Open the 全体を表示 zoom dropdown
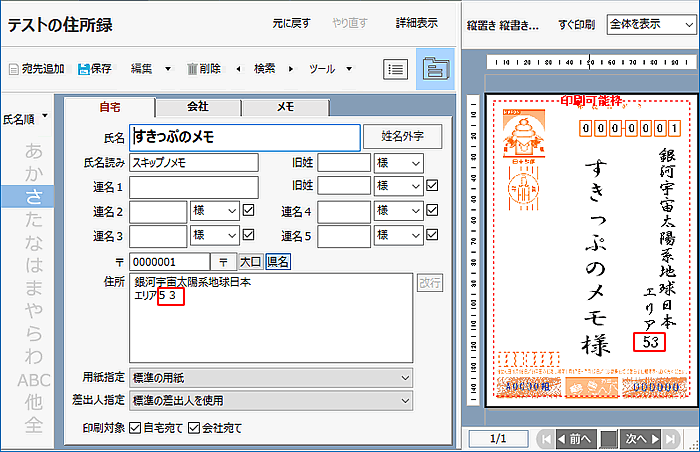The image size is (700, 452). point(648,23)
